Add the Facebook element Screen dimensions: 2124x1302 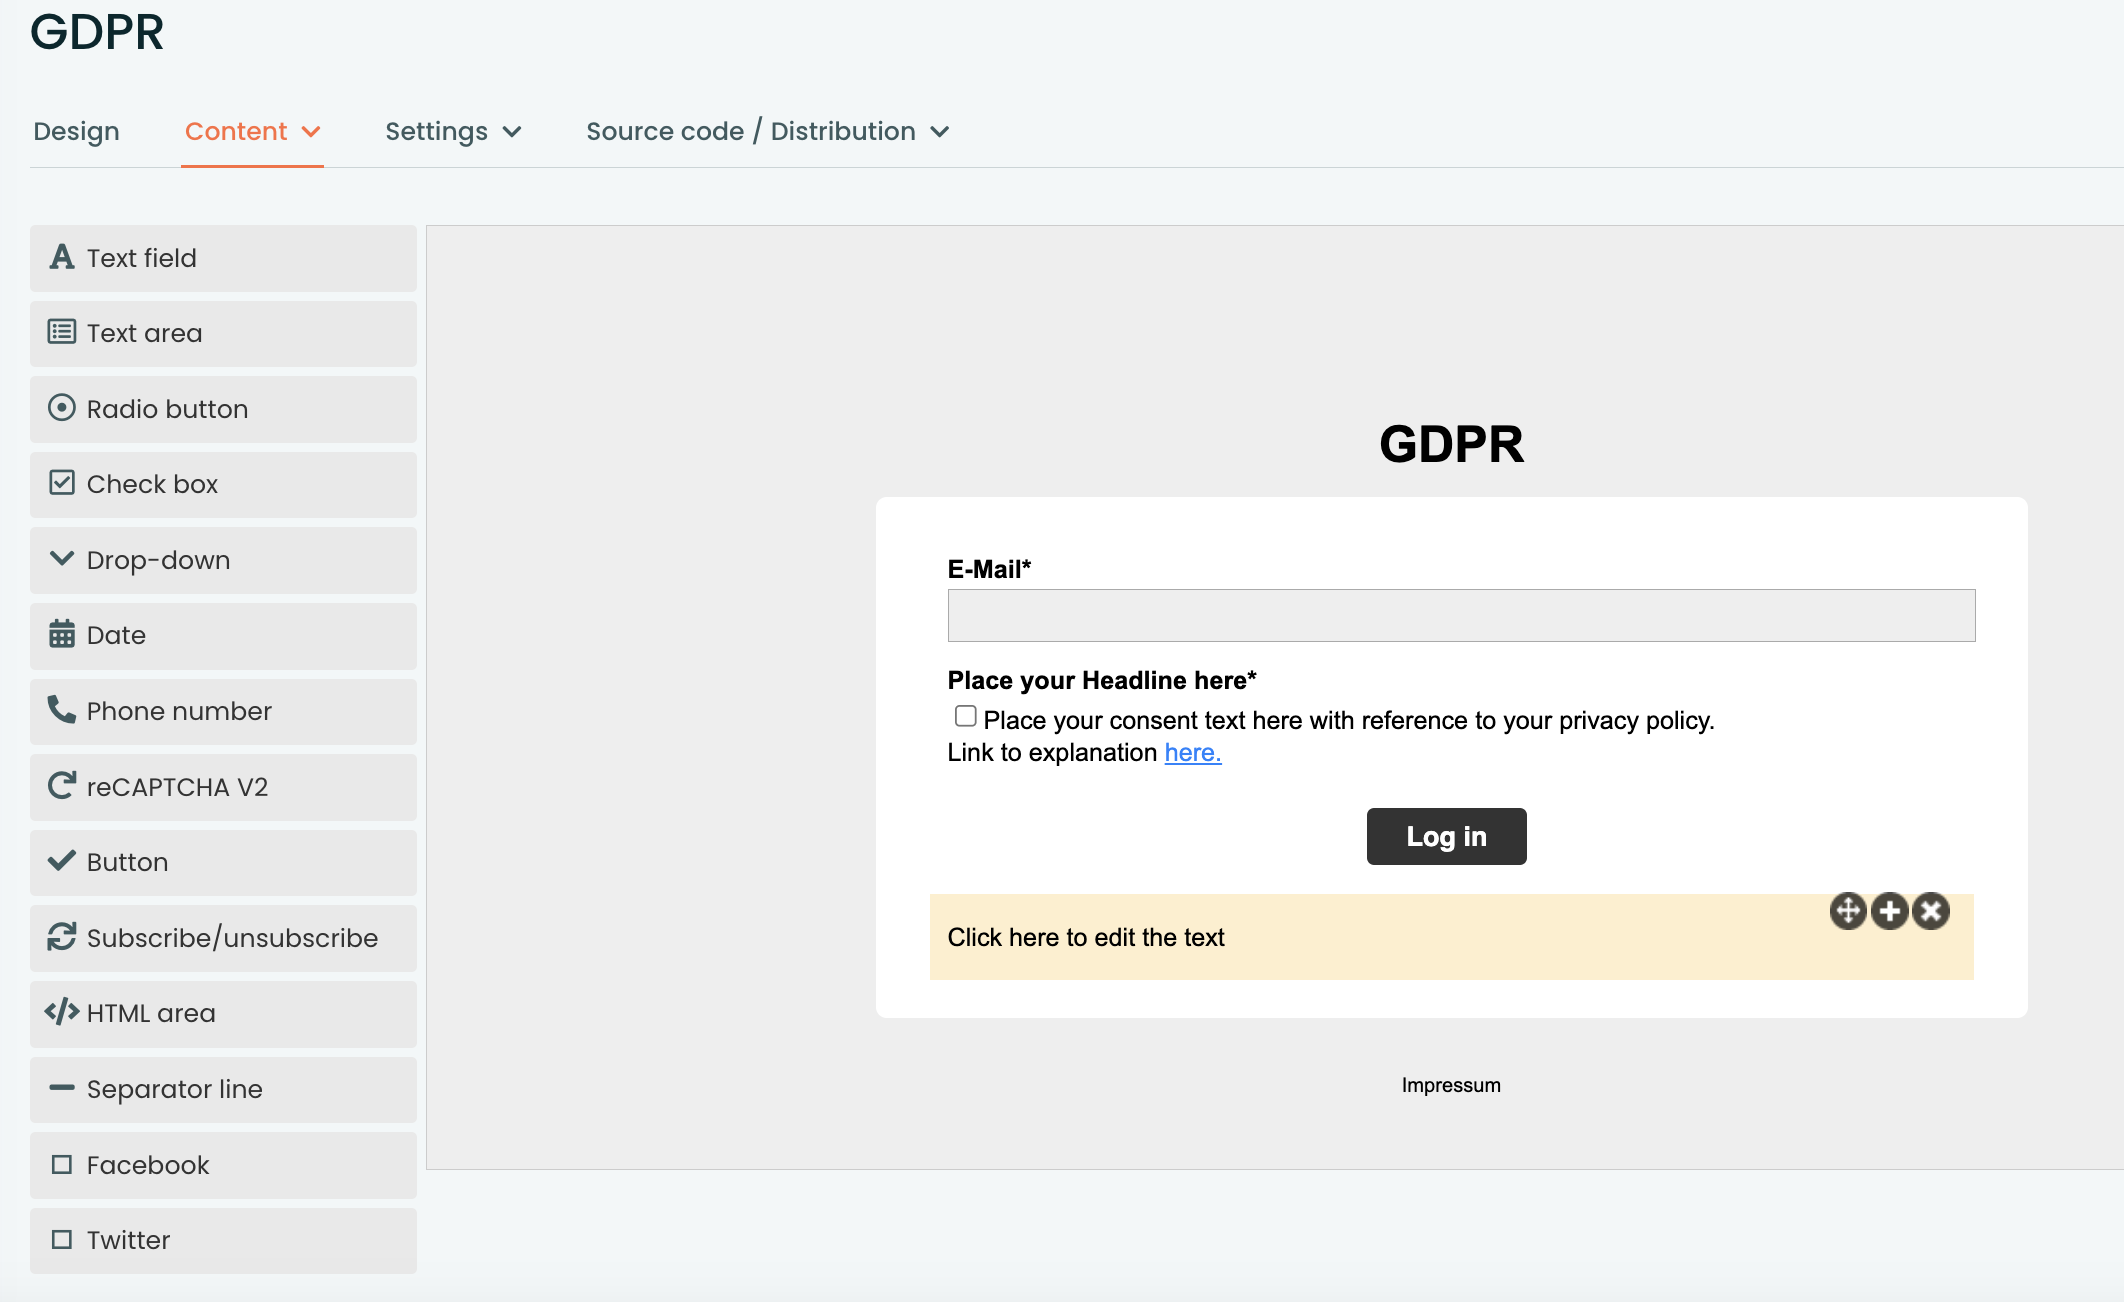(223, 1165)
